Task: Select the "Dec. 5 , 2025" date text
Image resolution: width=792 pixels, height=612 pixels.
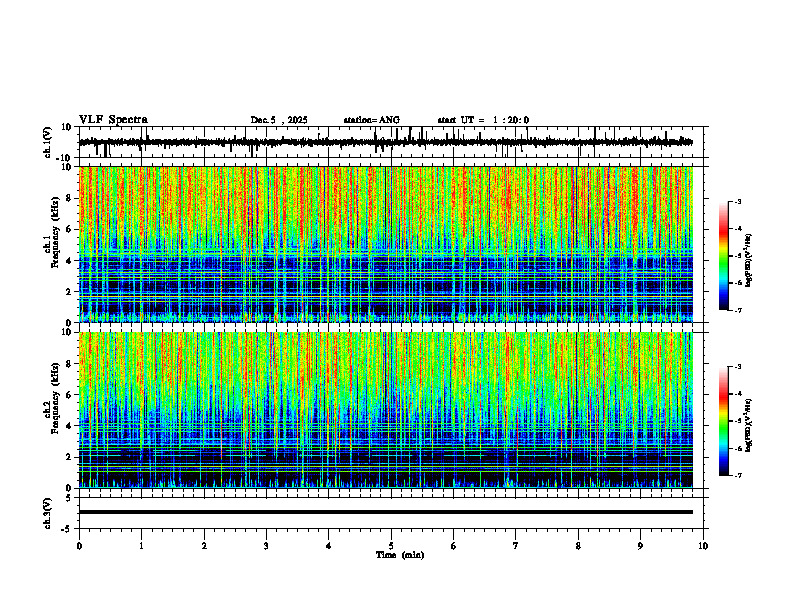Action: point(279,120)
